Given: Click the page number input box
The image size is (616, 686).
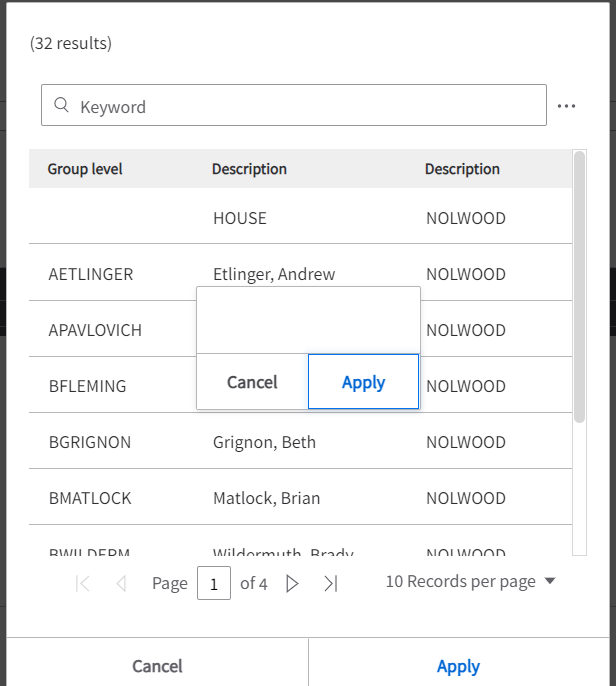Looking at the screenshot, I should pos(214,583).
